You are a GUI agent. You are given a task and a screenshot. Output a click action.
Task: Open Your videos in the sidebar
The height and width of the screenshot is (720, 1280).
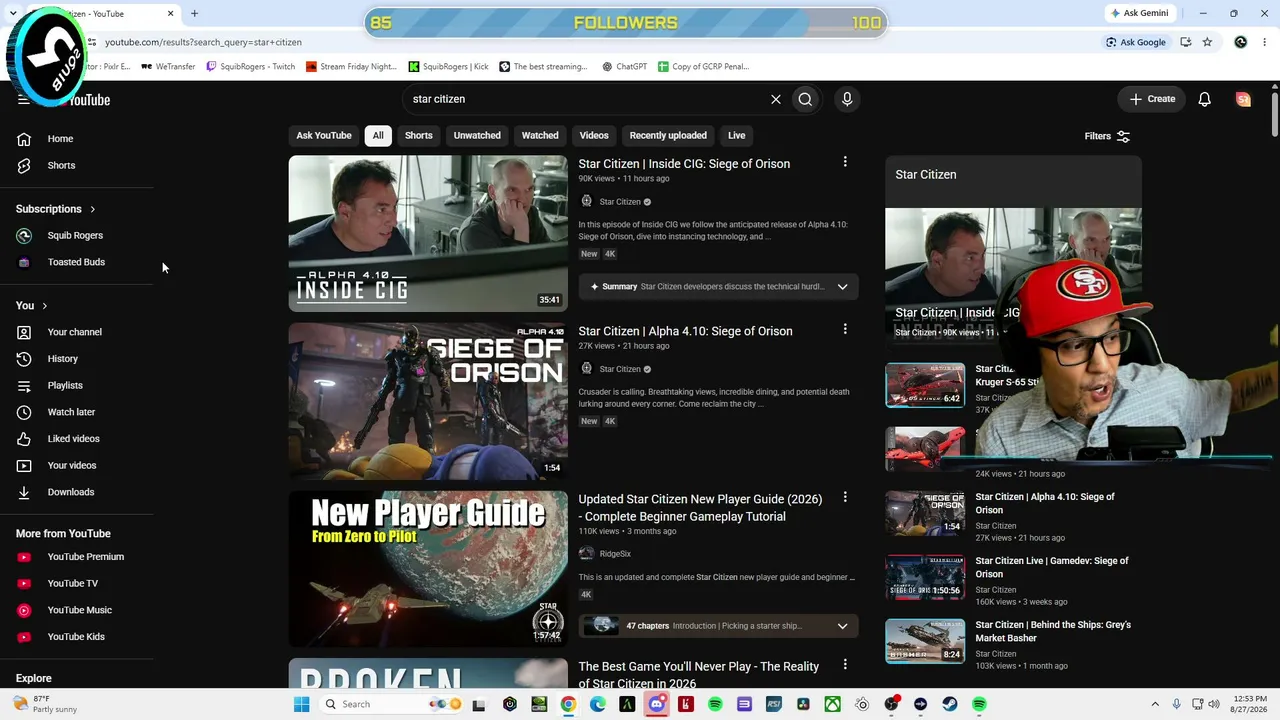pyautogui.click(x=71, y=465)
